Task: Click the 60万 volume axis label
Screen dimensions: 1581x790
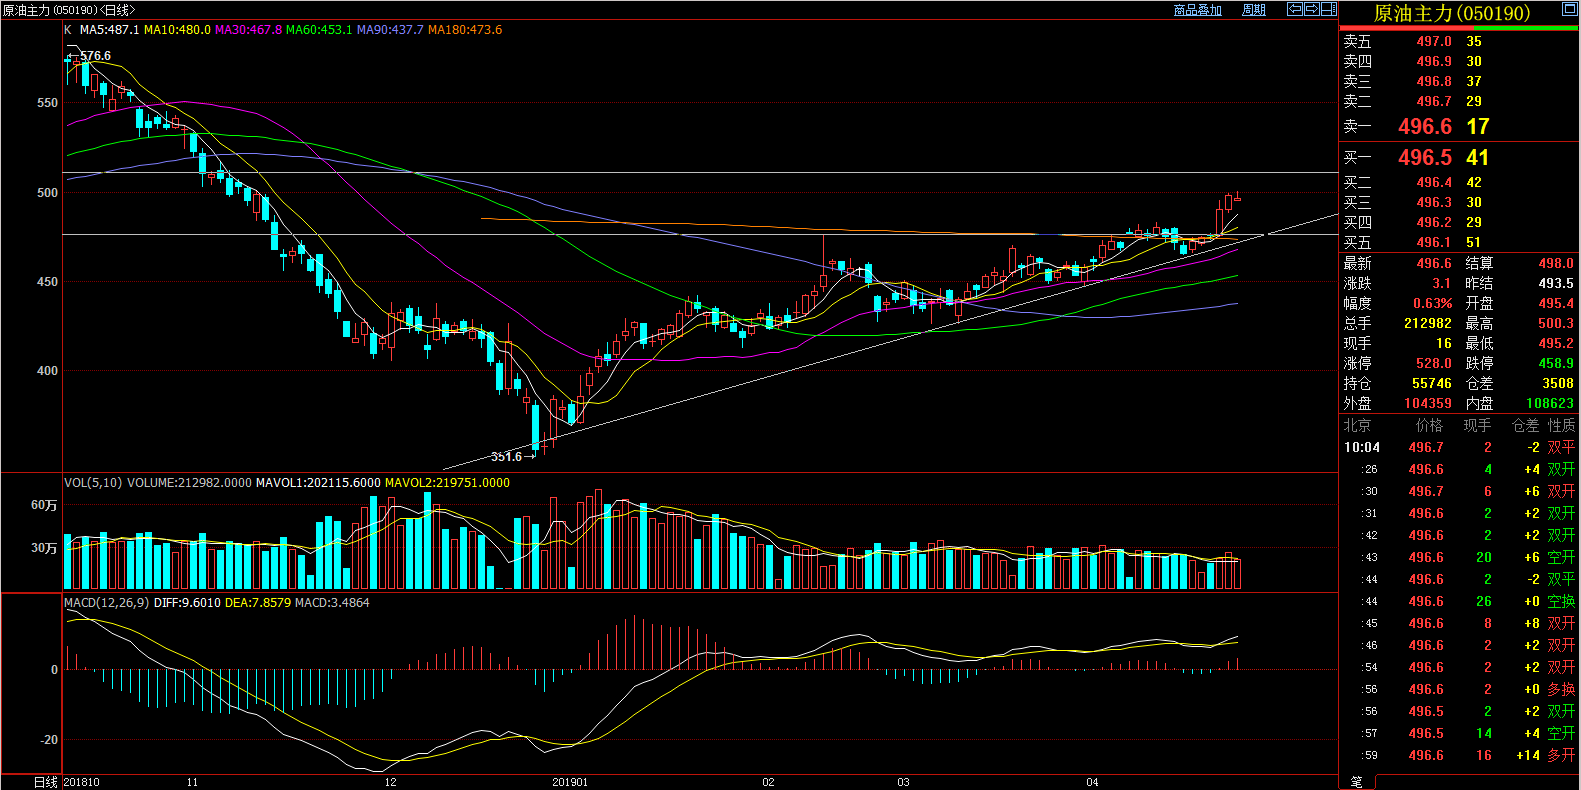Action: pyautogui.click(x=44, y=506)
